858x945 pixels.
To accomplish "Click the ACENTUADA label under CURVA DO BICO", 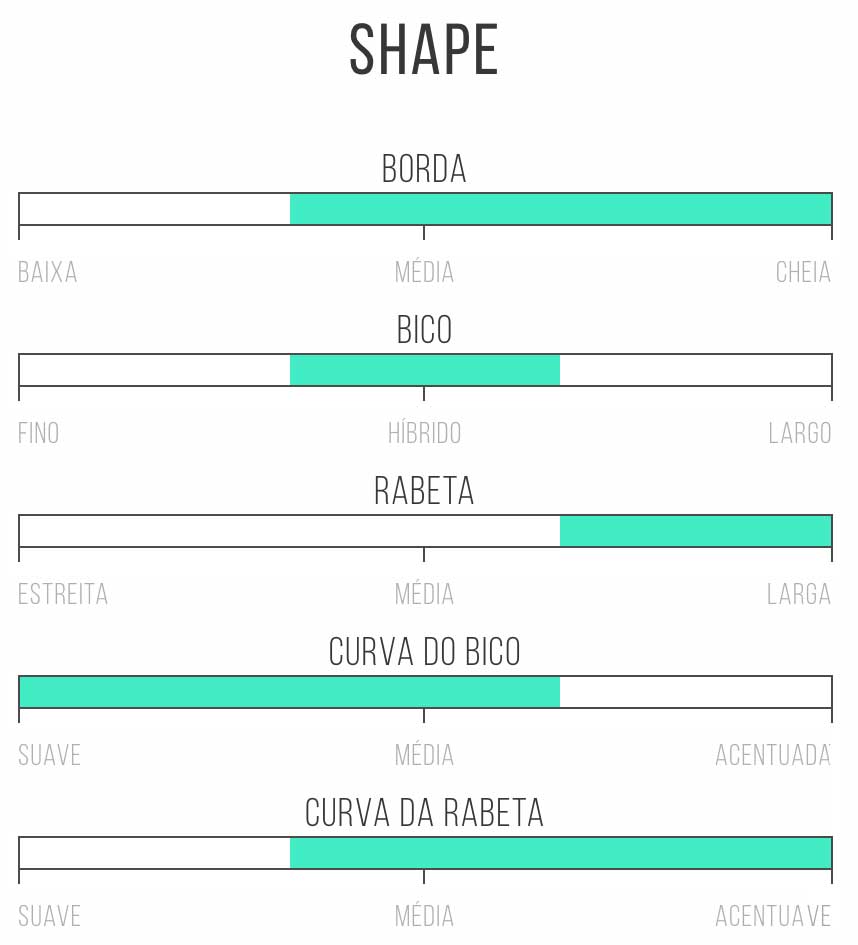I will click(773, 755).
